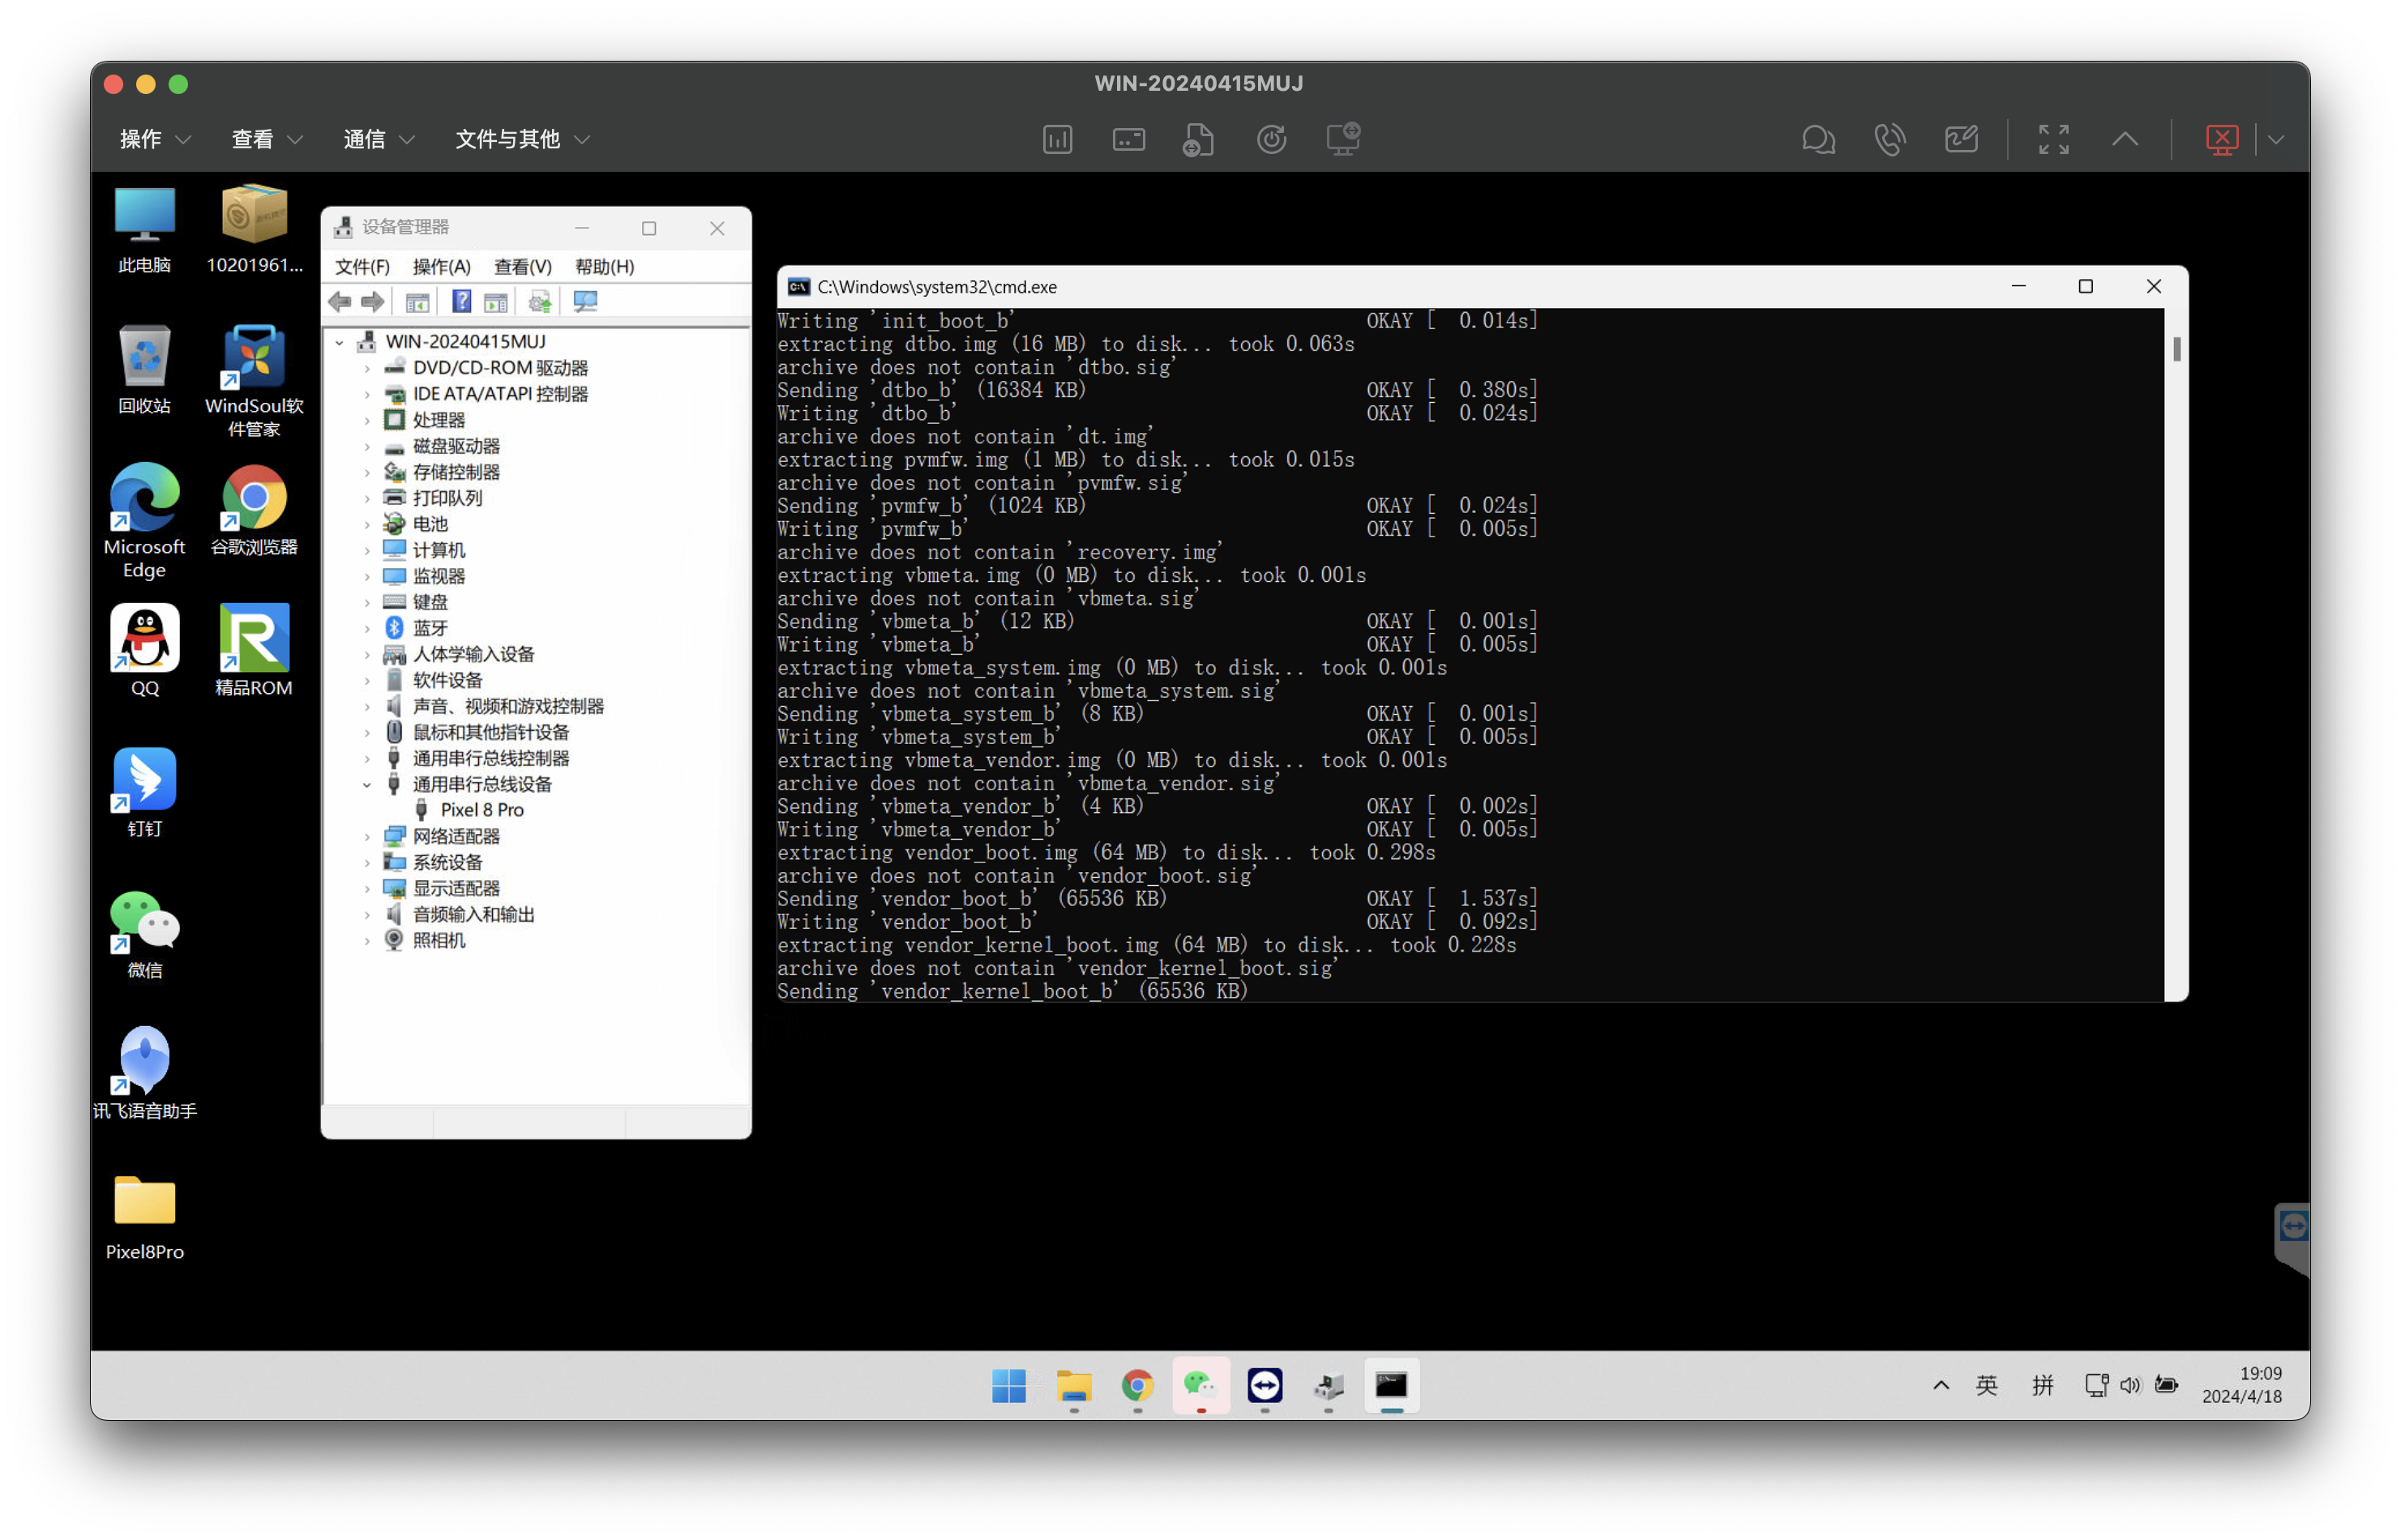Expand the 蓝牙 tree node
Image resolution: width=2401 pixels, height=1540 pixels.
[367, 628]
